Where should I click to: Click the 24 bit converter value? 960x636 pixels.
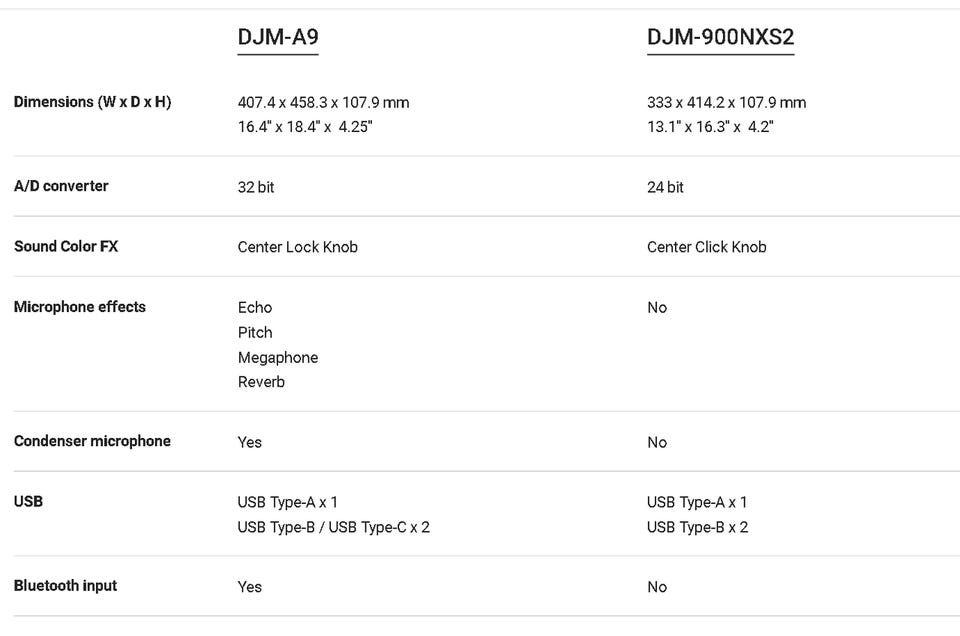point(665,187)
